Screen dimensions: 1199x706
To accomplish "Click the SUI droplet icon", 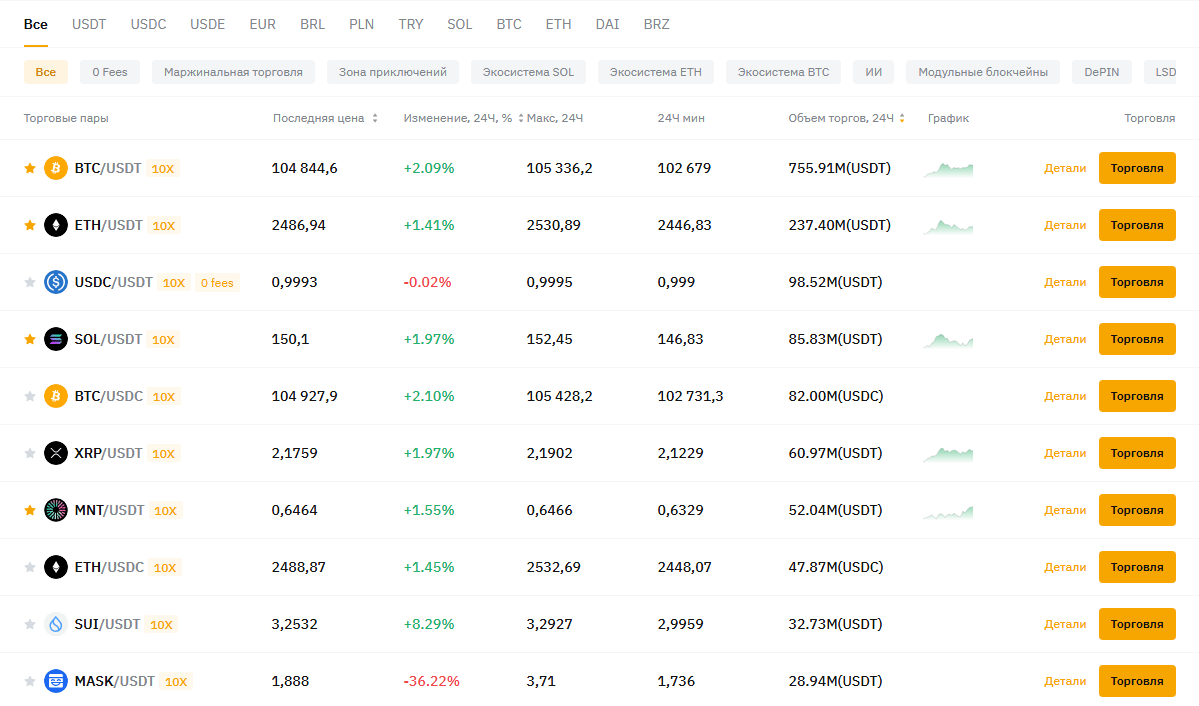I will tap(56, 624).
